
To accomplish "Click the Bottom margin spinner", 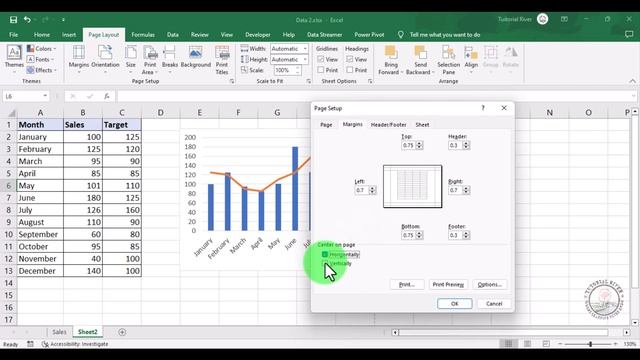I will click(x=420, y=235).
